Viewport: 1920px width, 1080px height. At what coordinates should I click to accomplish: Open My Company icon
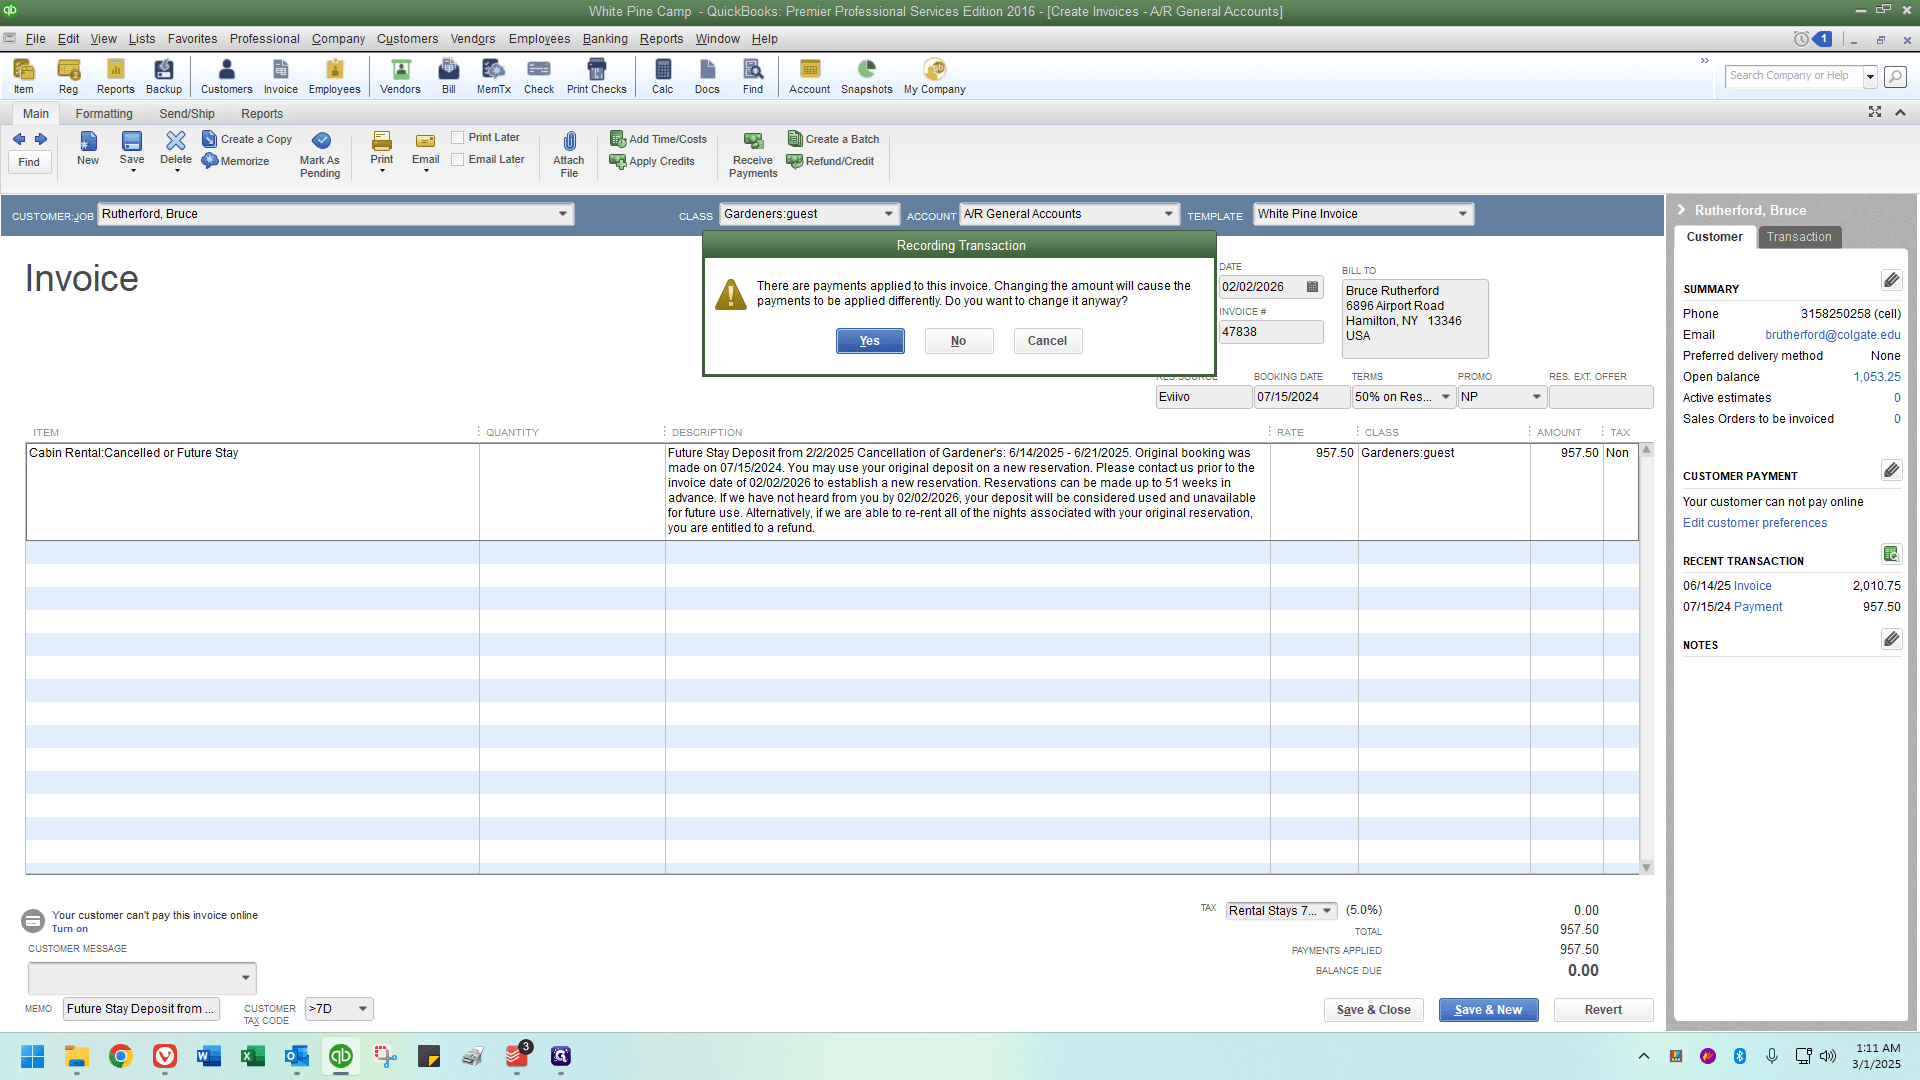(x=935, y=76)
